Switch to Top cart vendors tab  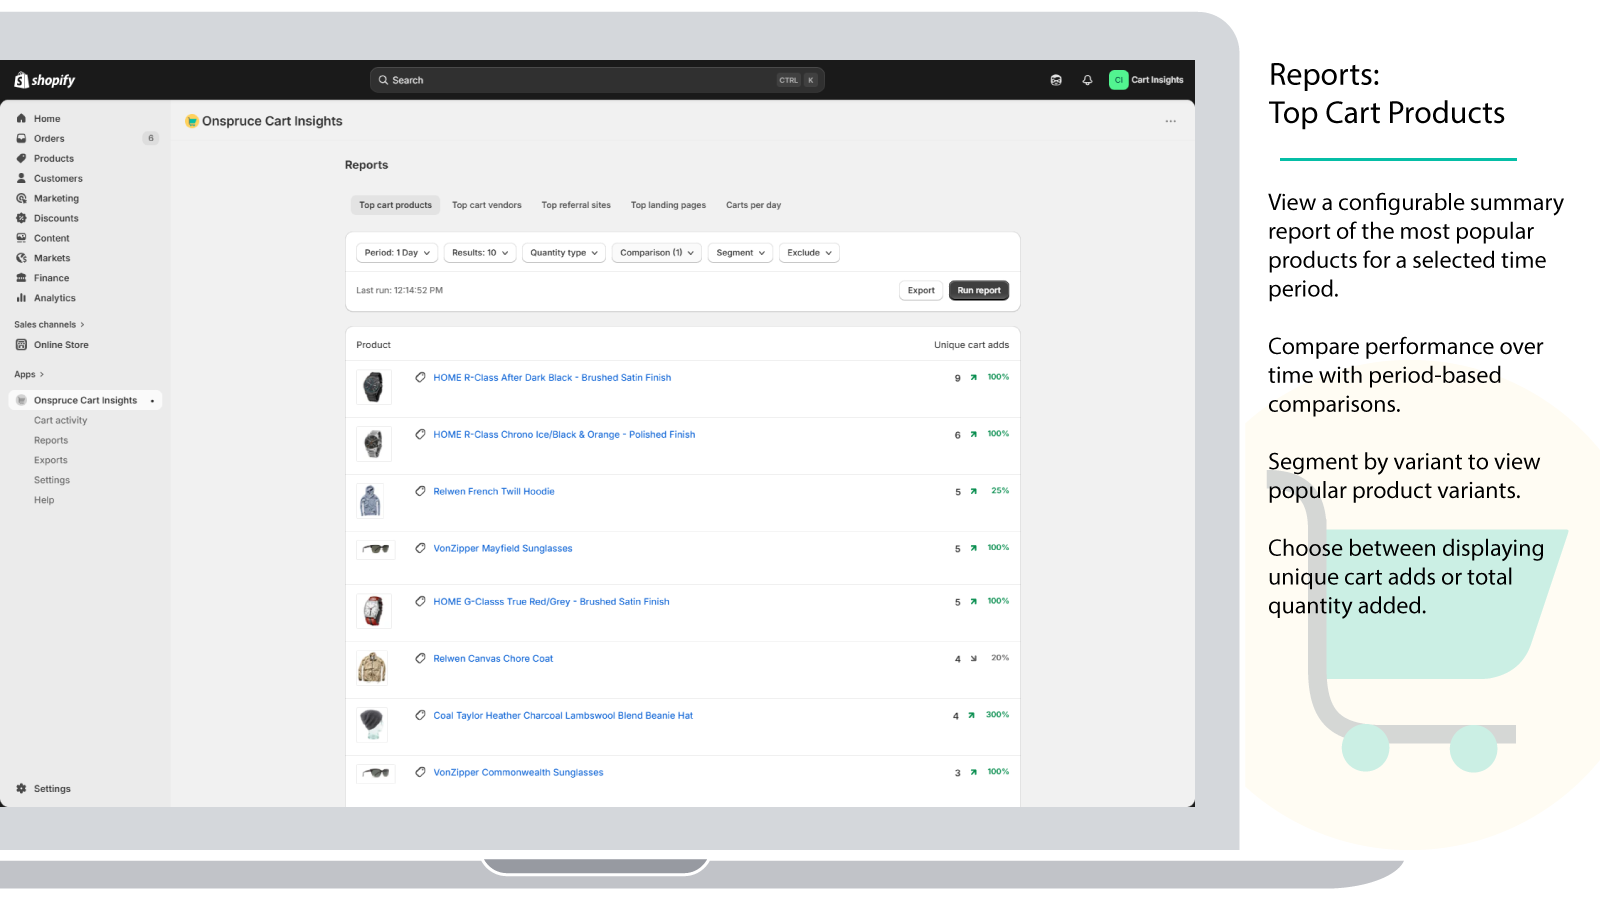point(487,205)
